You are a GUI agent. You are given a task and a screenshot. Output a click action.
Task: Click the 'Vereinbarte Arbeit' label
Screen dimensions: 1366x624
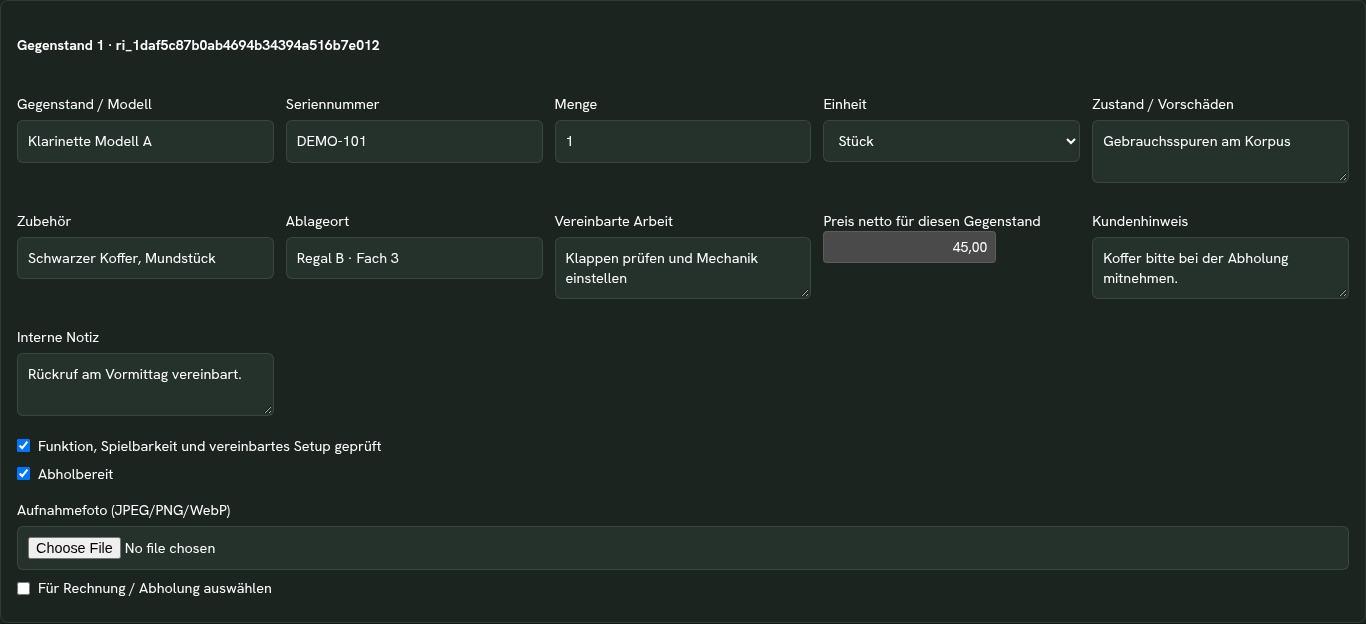click(614, 221)
